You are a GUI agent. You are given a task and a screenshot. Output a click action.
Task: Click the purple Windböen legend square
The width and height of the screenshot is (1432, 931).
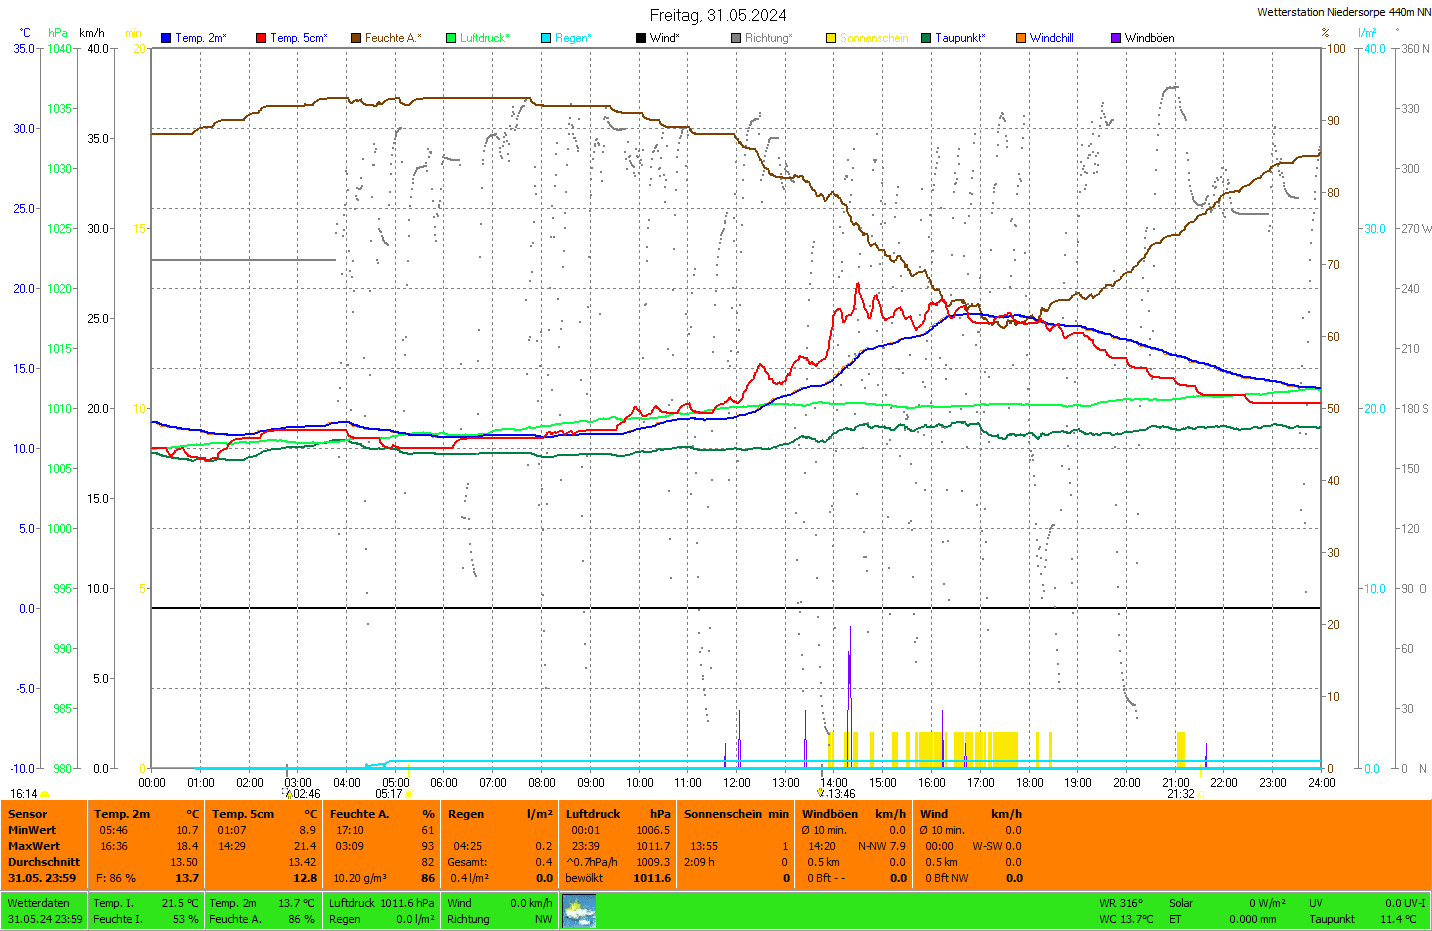[x=1116, y=38]
